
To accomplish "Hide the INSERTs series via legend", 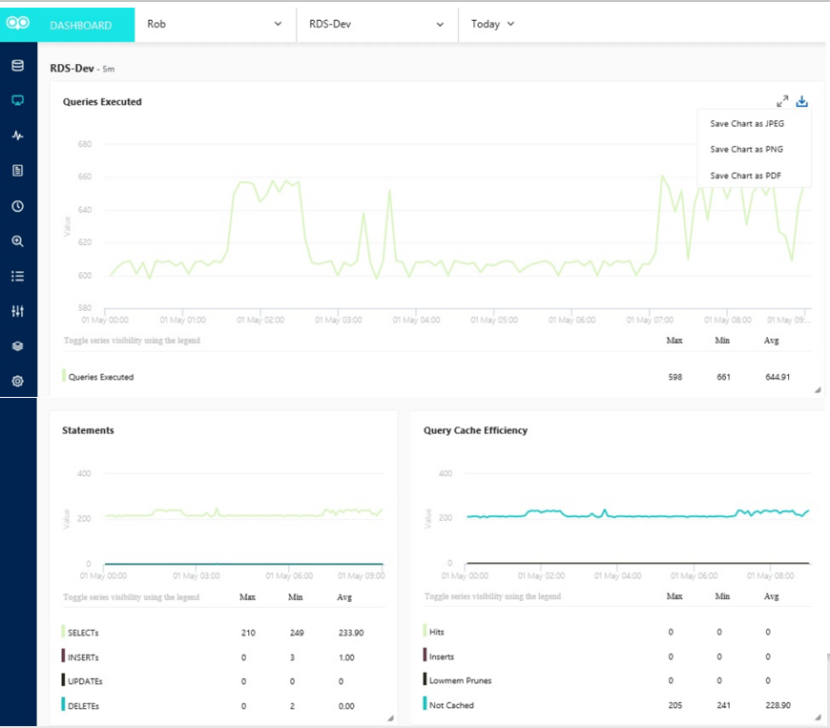I will point(84,657).
